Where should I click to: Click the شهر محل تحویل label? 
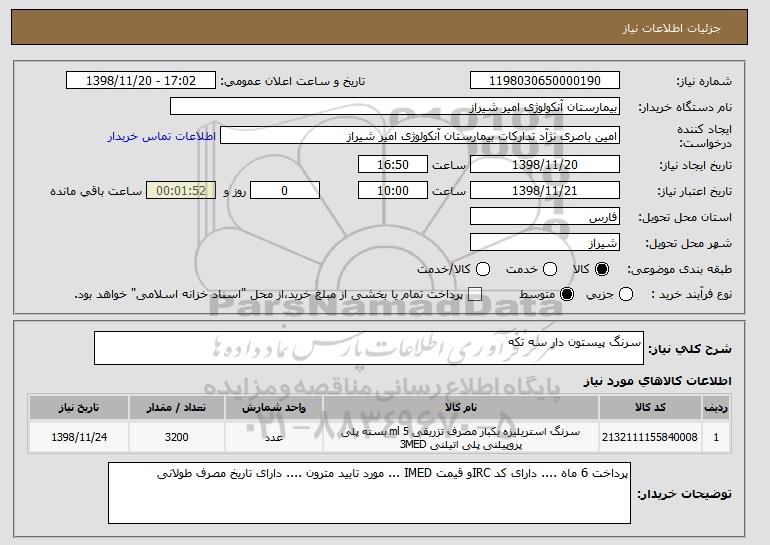[x=688, y=243]
